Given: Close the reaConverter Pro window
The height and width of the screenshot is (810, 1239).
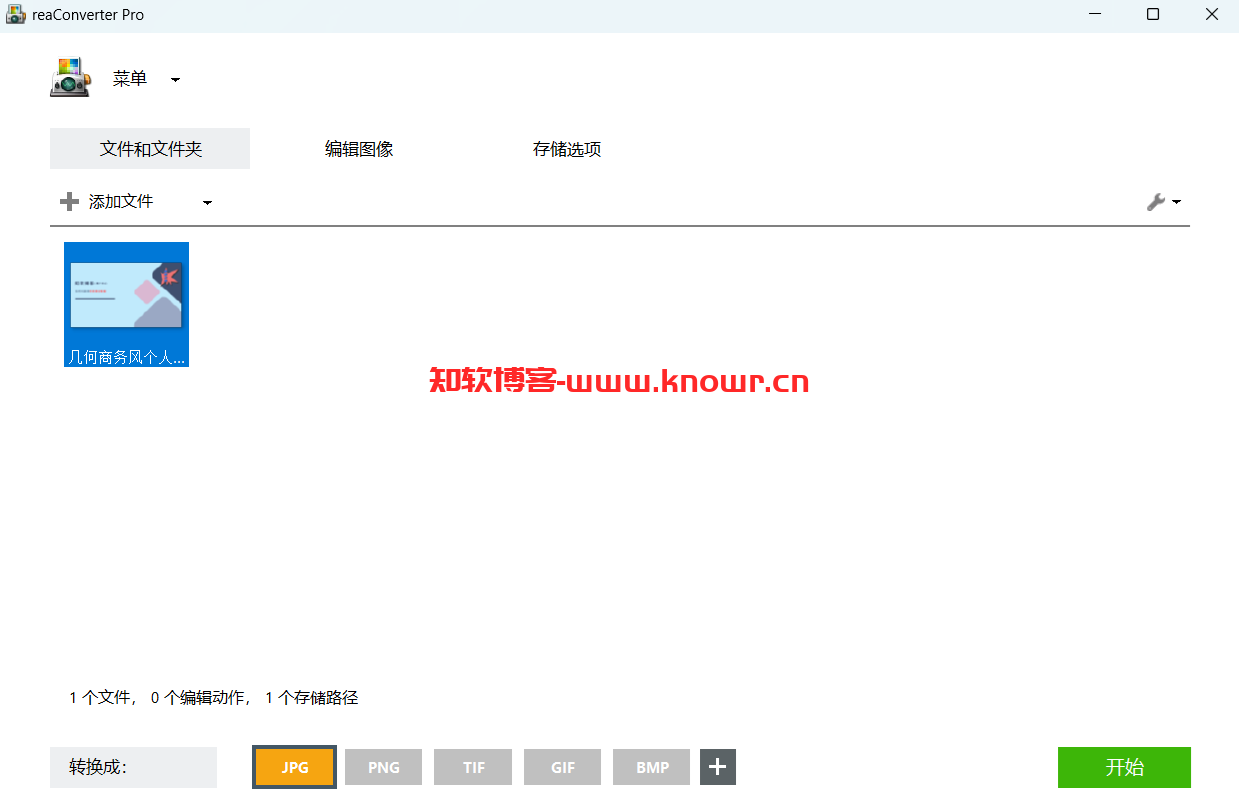Looking at the screenshot, I should point(1211,15).
